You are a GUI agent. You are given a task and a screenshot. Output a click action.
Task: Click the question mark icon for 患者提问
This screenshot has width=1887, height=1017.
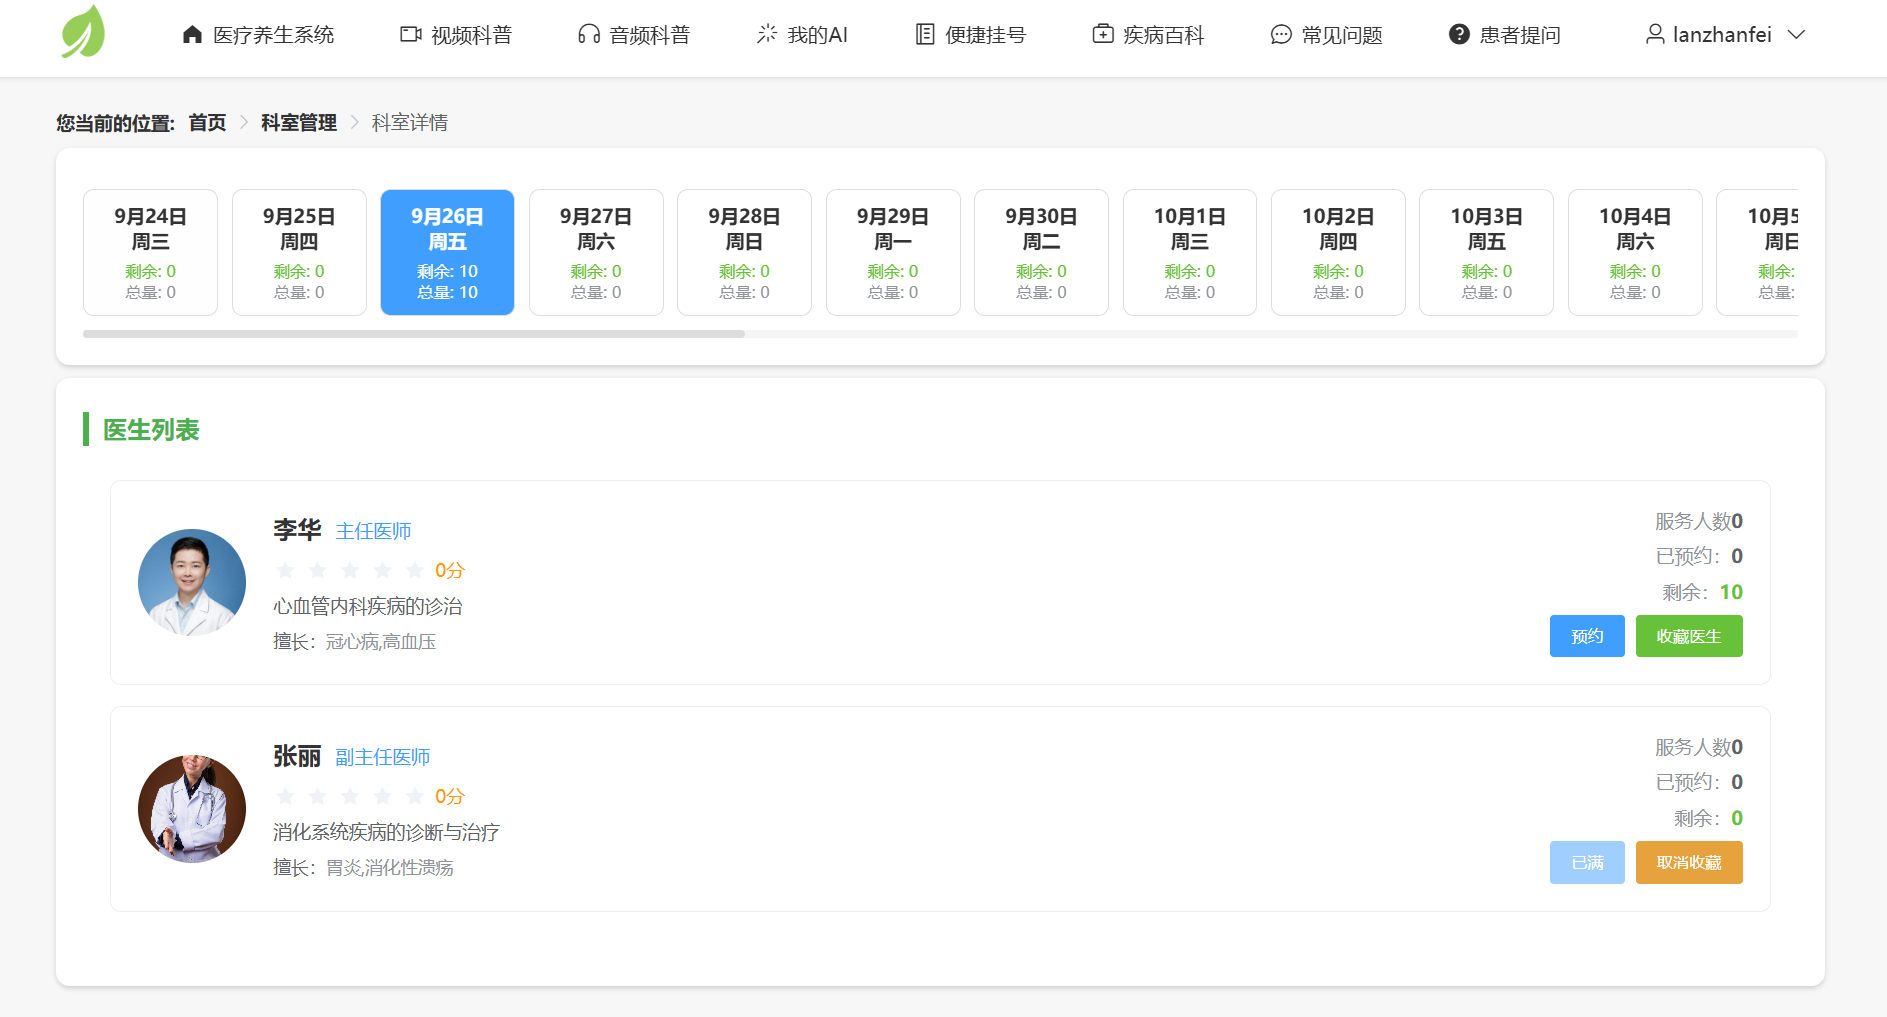coord(1460,35)
